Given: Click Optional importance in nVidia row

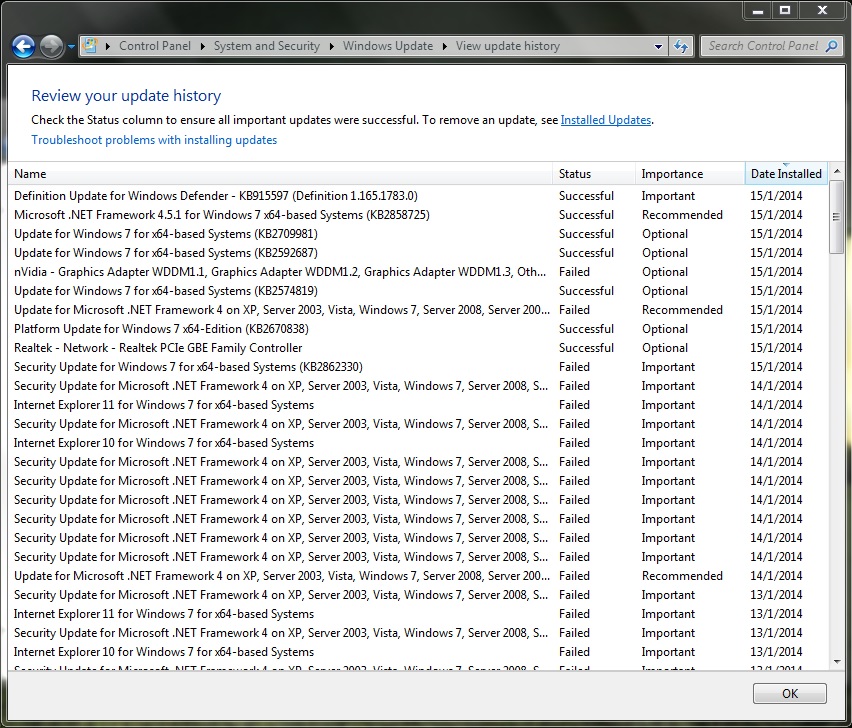Looking at the screenshot, I should [665, 272].
